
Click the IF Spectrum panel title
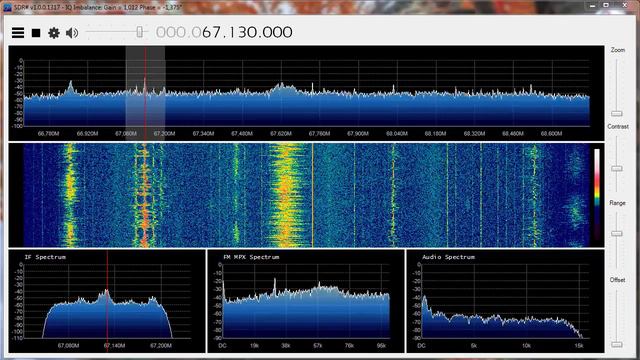point(45,257)
